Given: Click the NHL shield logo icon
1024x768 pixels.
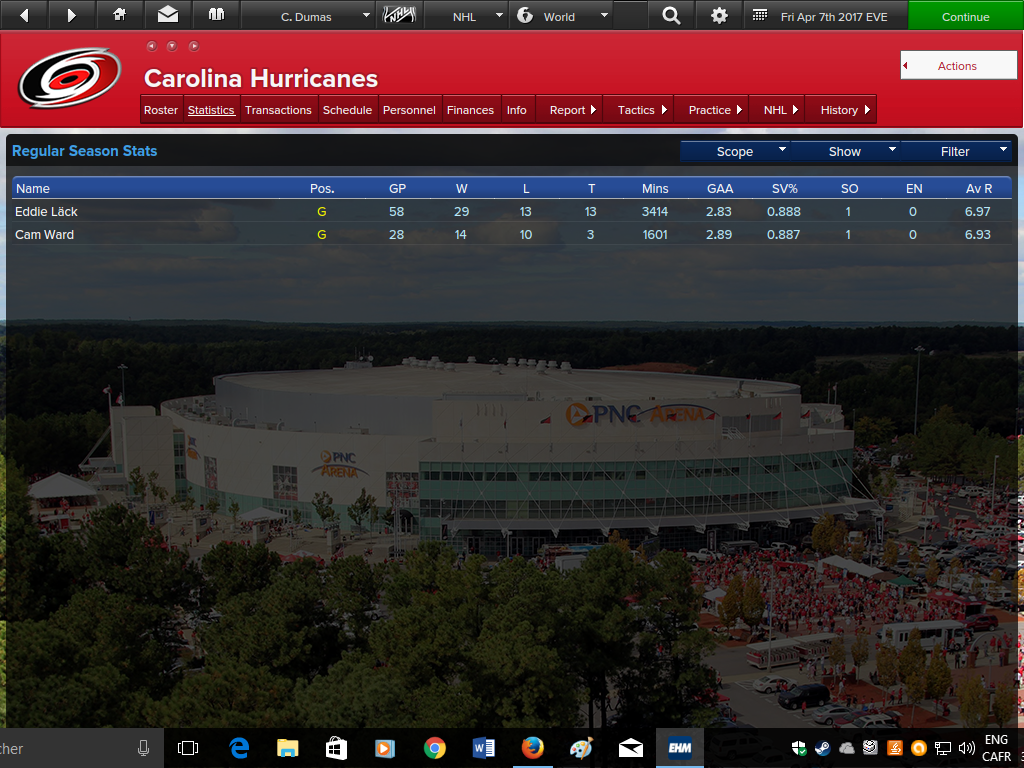Looking at the screenshot, I should 399,14.
